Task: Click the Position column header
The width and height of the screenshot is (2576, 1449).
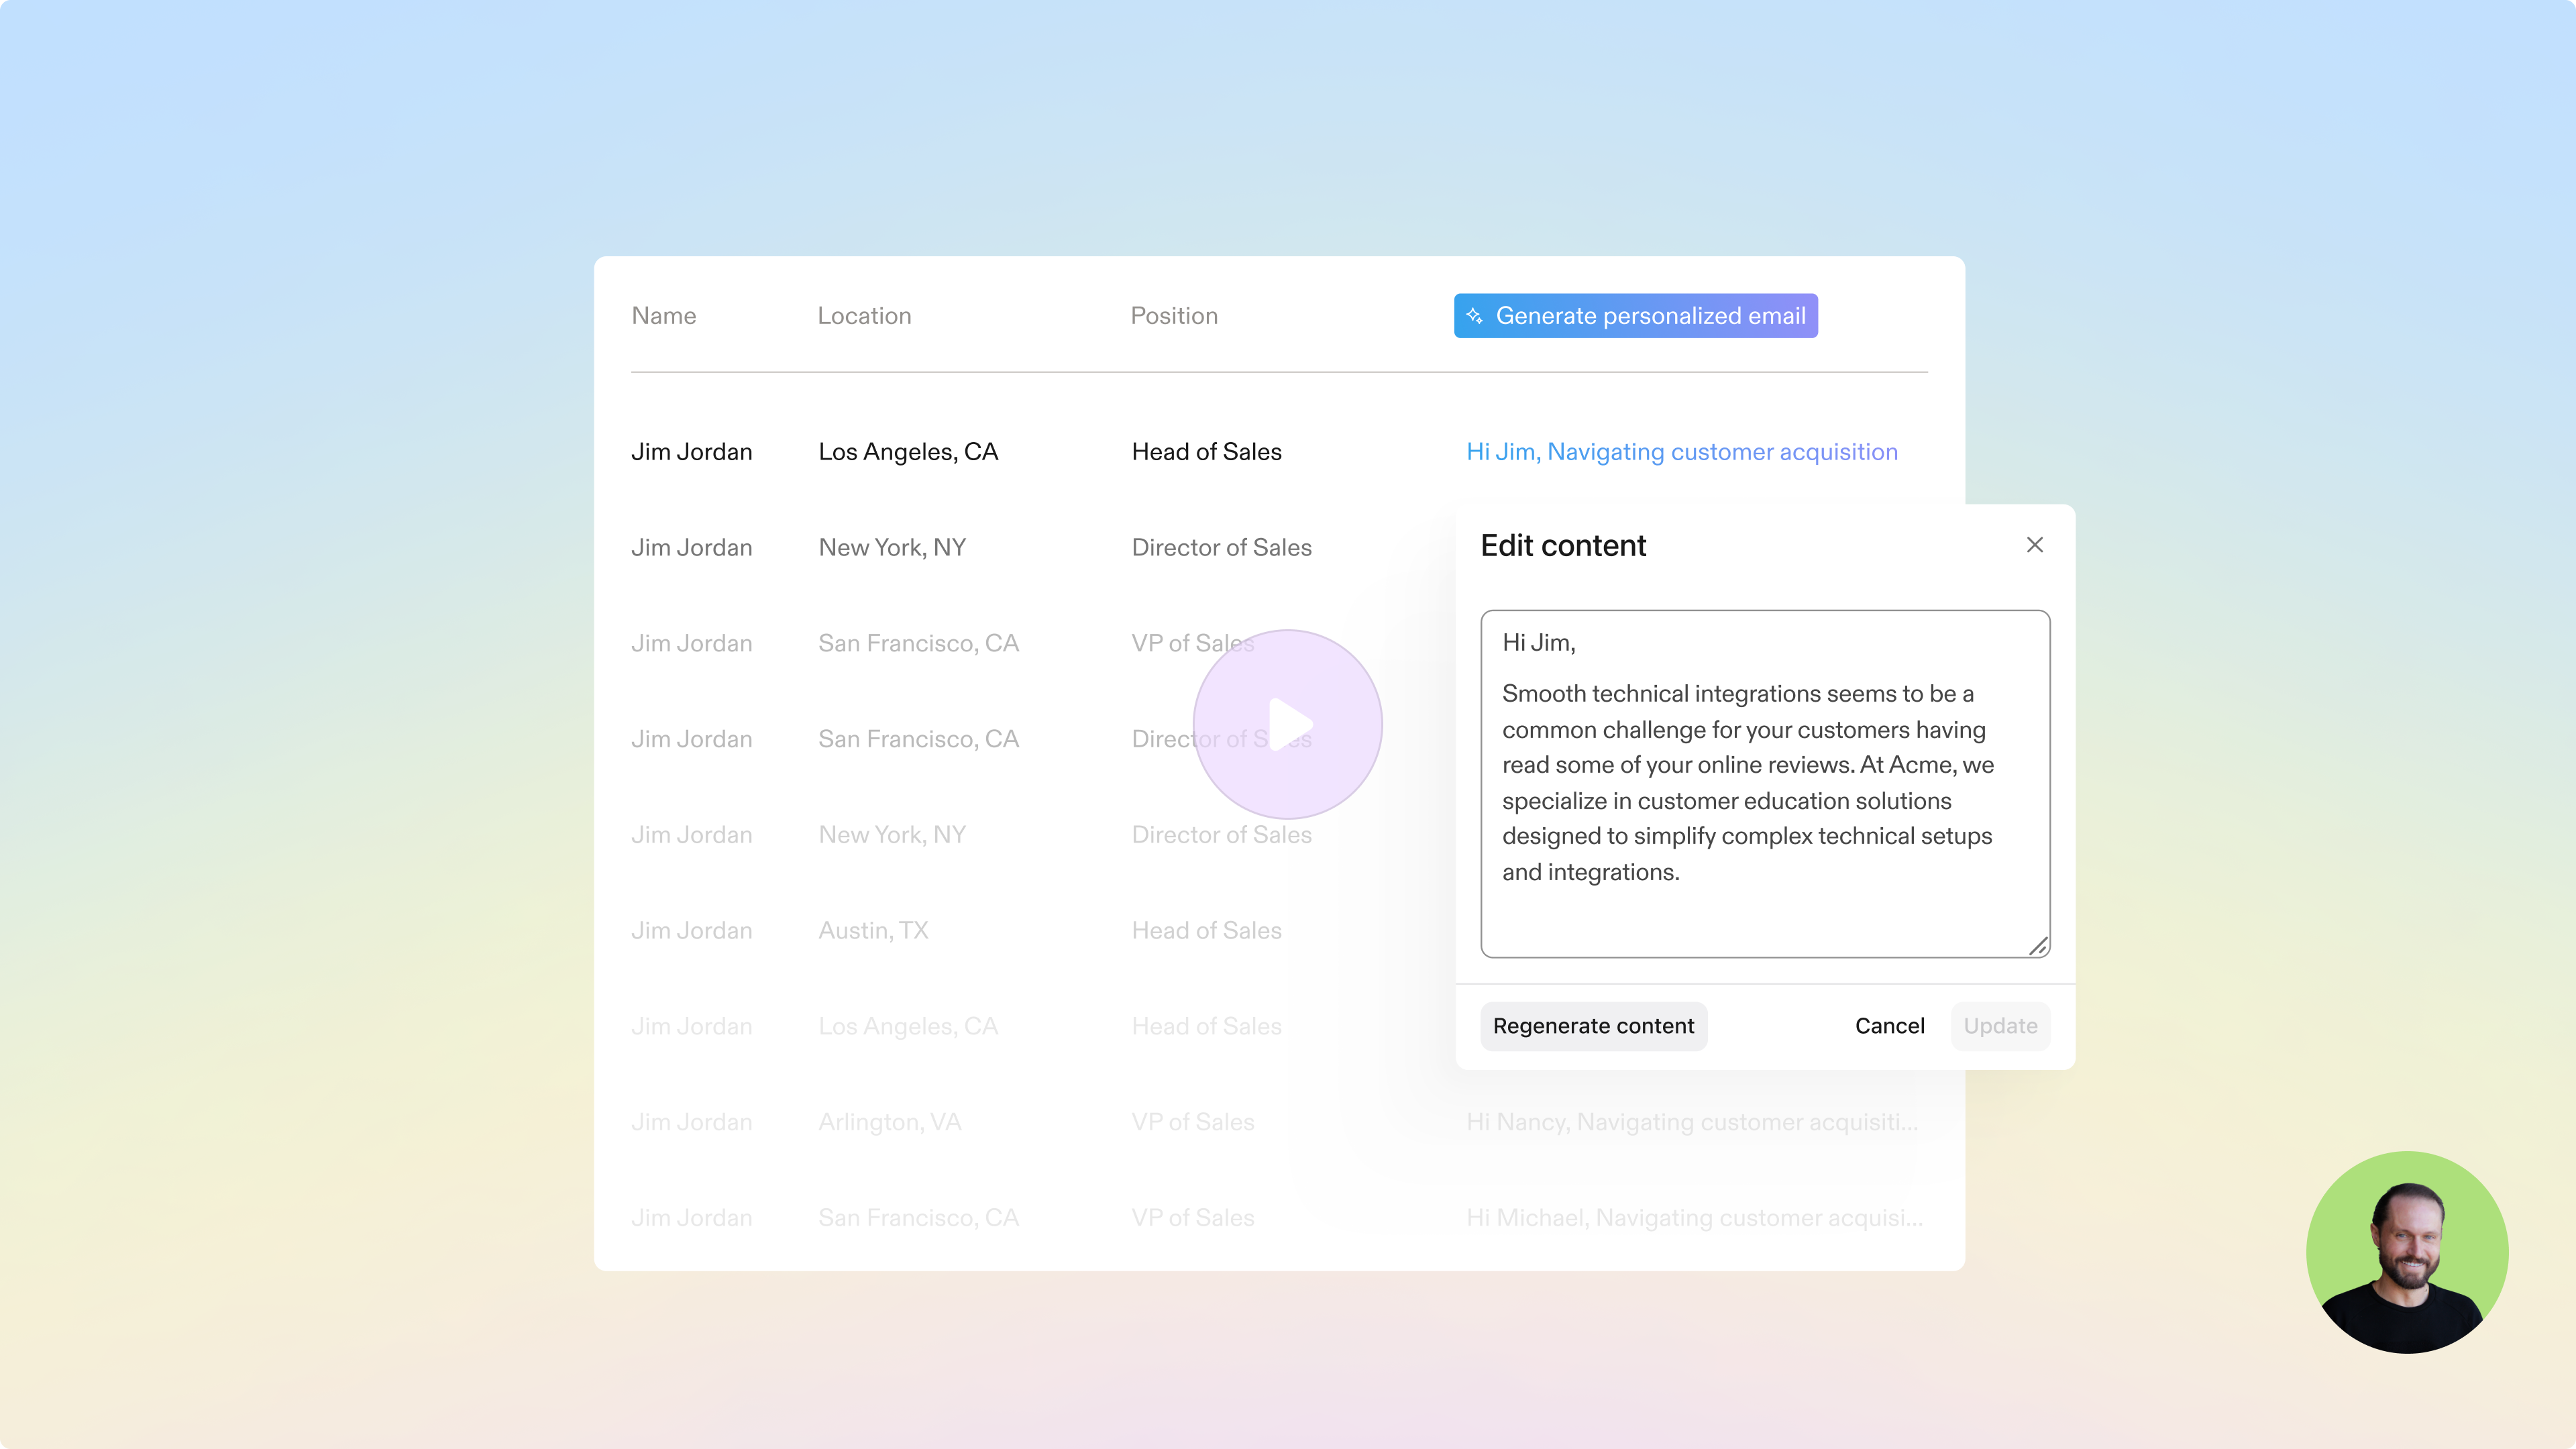Action: click(1174, 316)
